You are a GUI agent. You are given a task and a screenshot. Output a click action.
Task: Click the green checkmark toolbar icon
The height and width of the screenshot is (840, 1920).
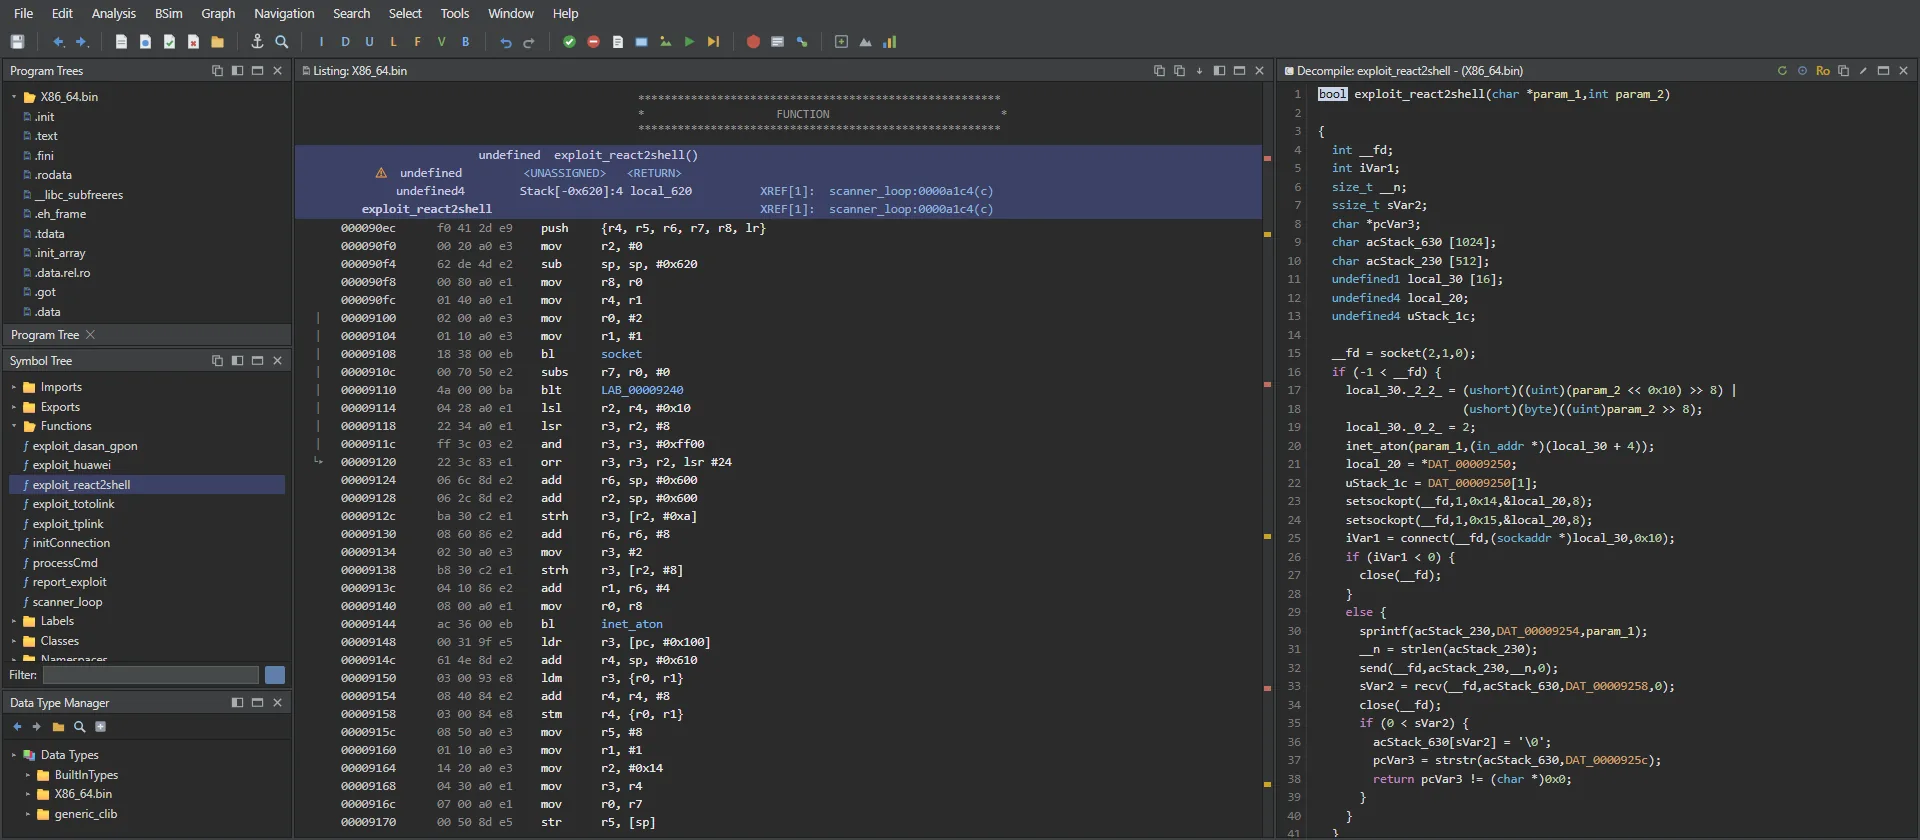tap(569, 42)
